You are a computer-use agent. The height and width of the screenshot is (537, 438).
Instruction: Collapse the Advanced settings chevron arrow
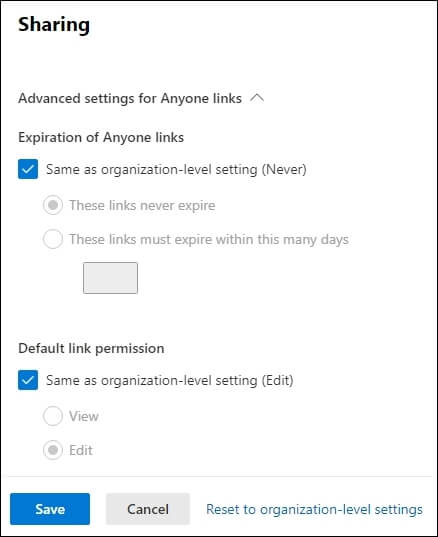[257, 98]
